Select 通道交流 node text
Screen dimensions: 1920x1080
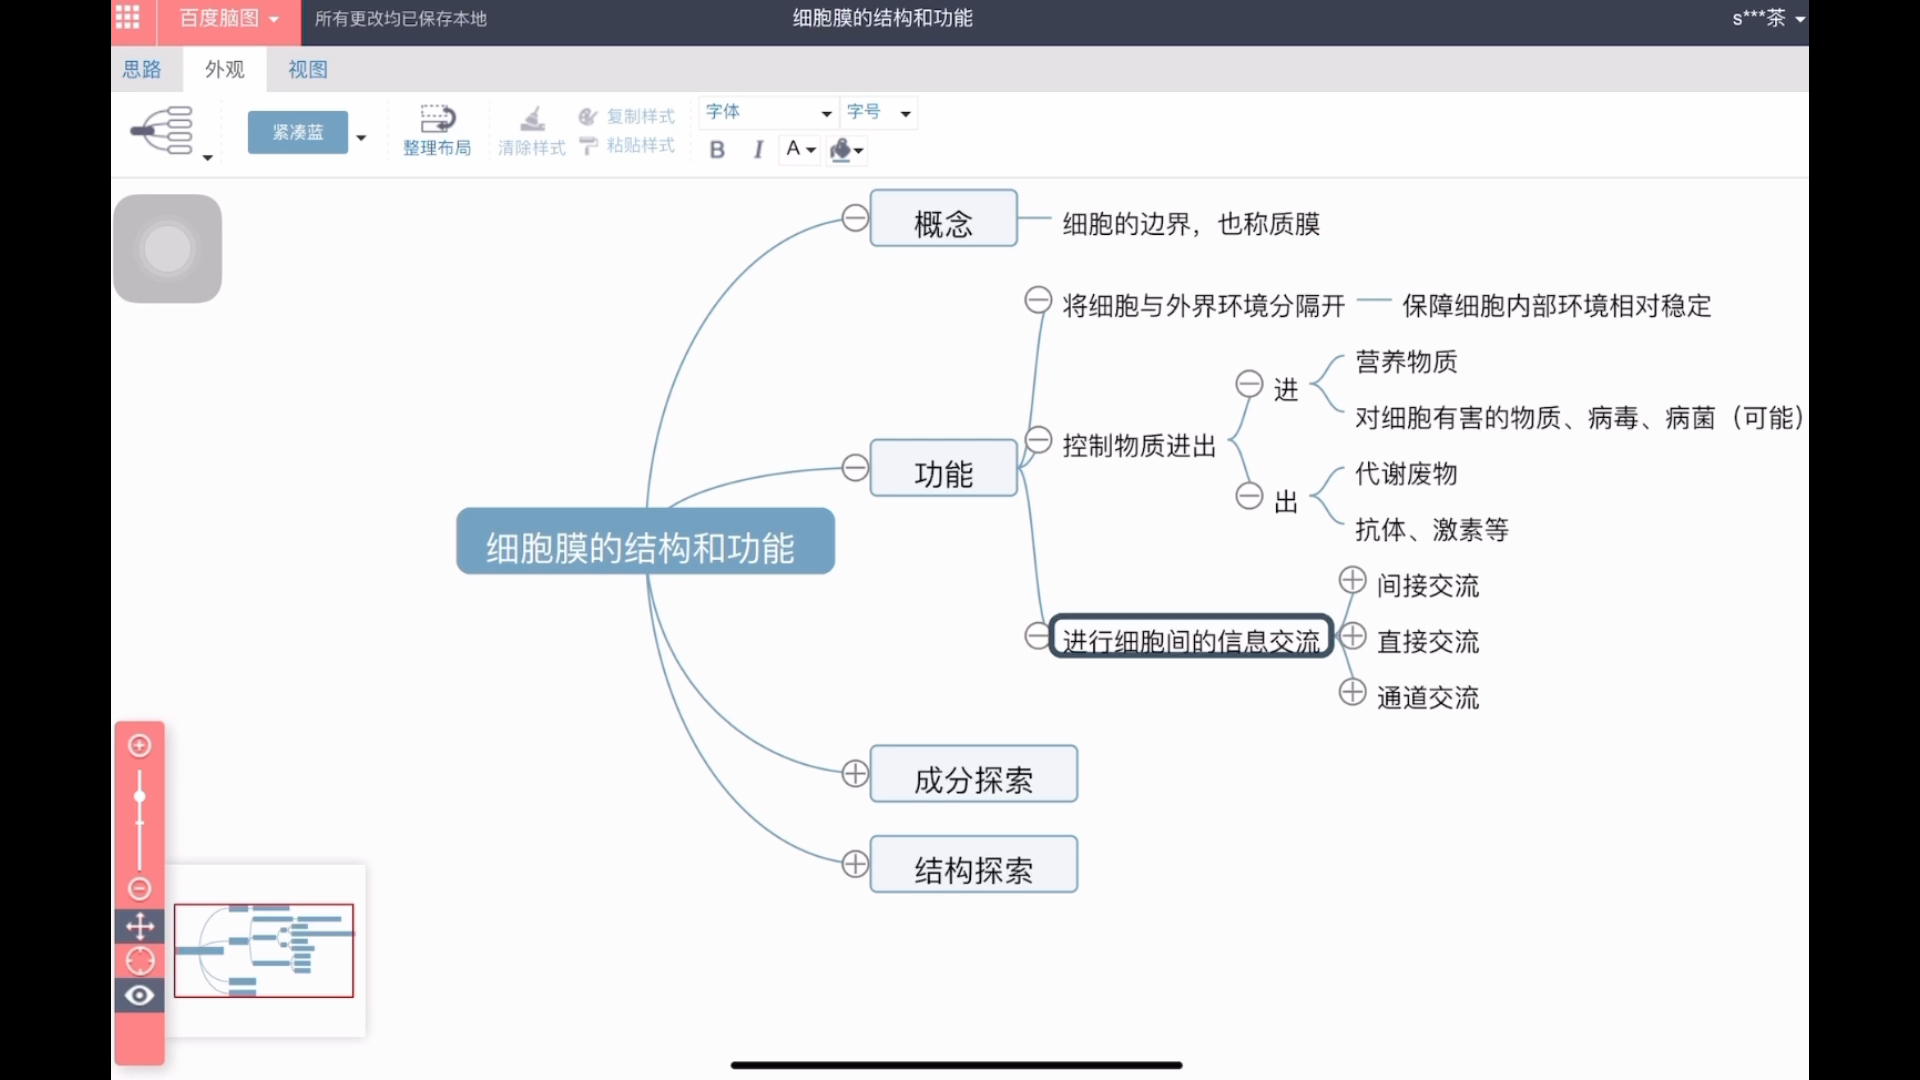[x=1428, y=698]
